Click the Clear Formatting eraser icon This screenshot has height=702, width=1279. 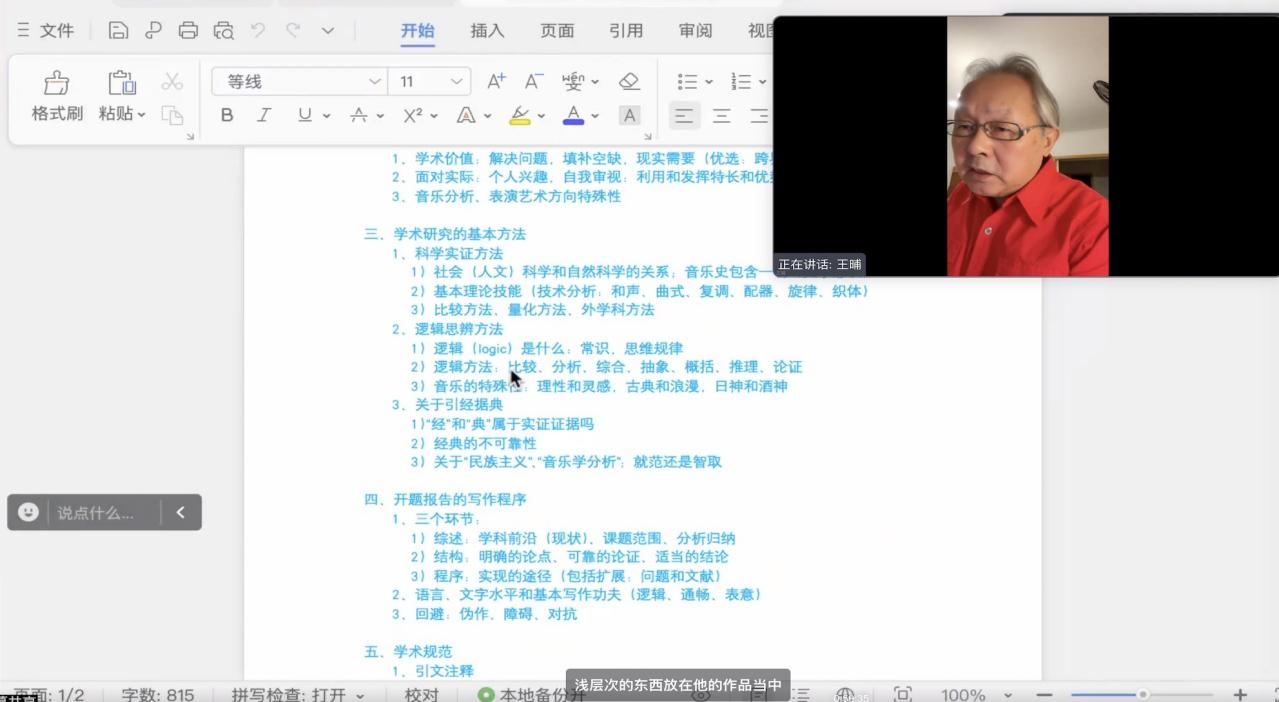click(629, 81)
